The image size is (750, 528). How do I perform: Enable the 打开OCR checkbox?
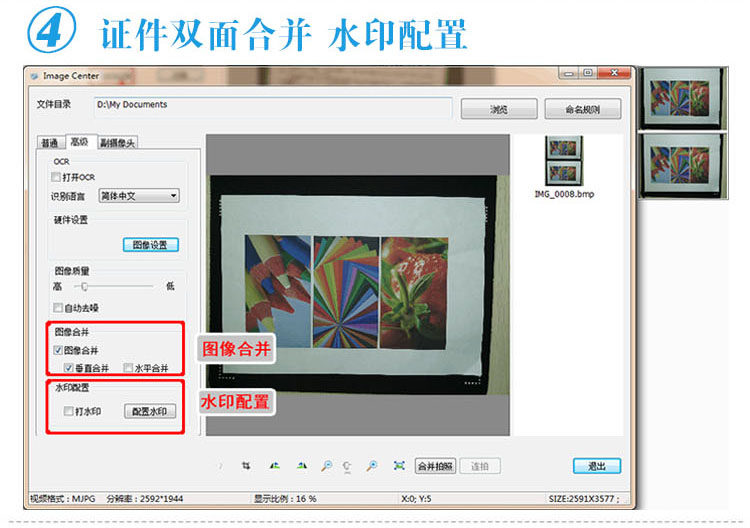56,177
